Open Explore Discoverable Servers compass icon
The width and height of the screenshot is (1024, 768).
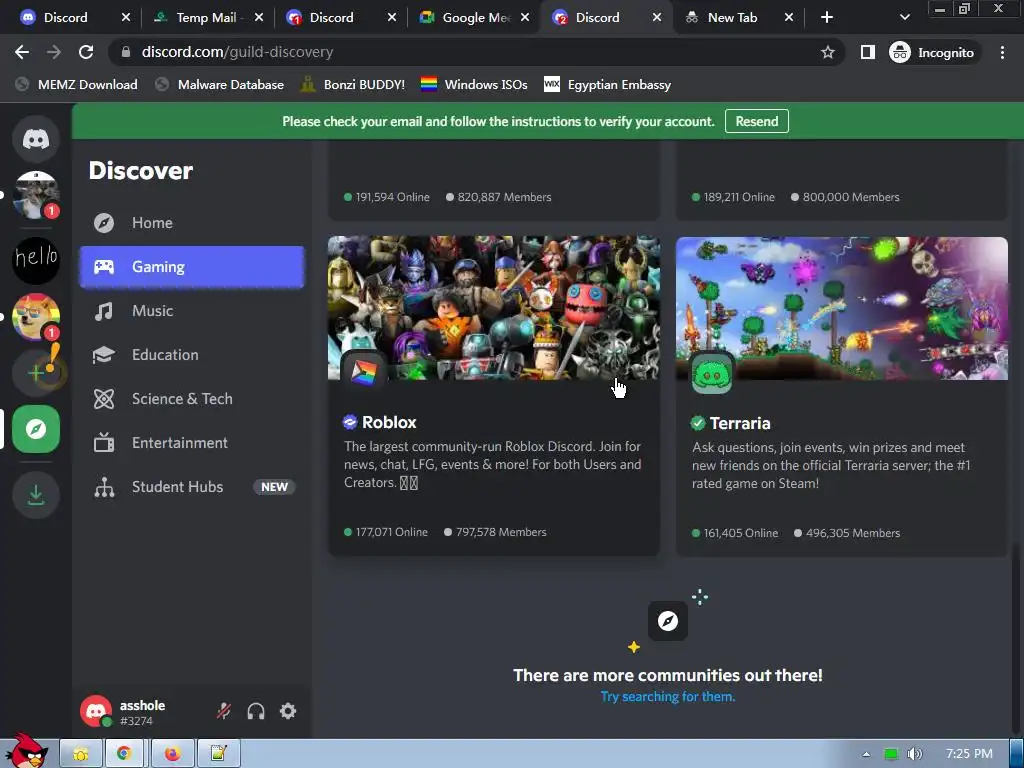coord(36,429)
